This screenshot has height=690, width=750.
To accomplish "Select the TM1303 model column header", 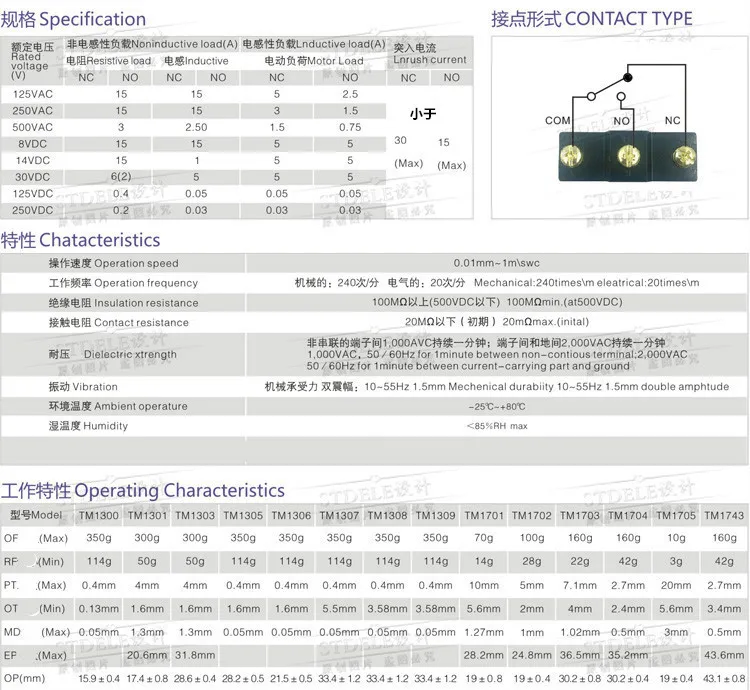I will (x=195, y=515).
